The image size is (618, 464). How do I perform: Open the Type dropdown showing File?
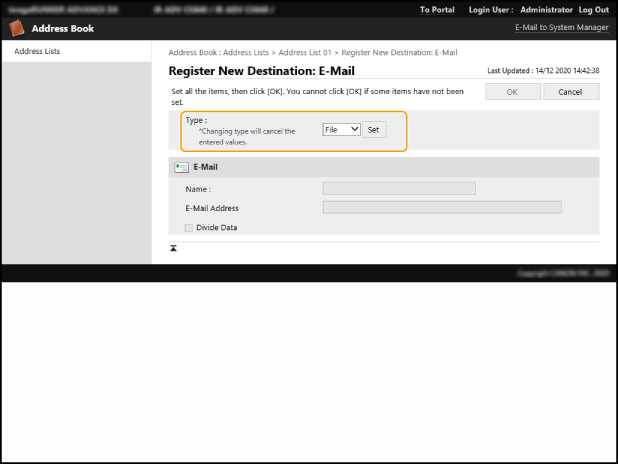[x=341, y=130]
